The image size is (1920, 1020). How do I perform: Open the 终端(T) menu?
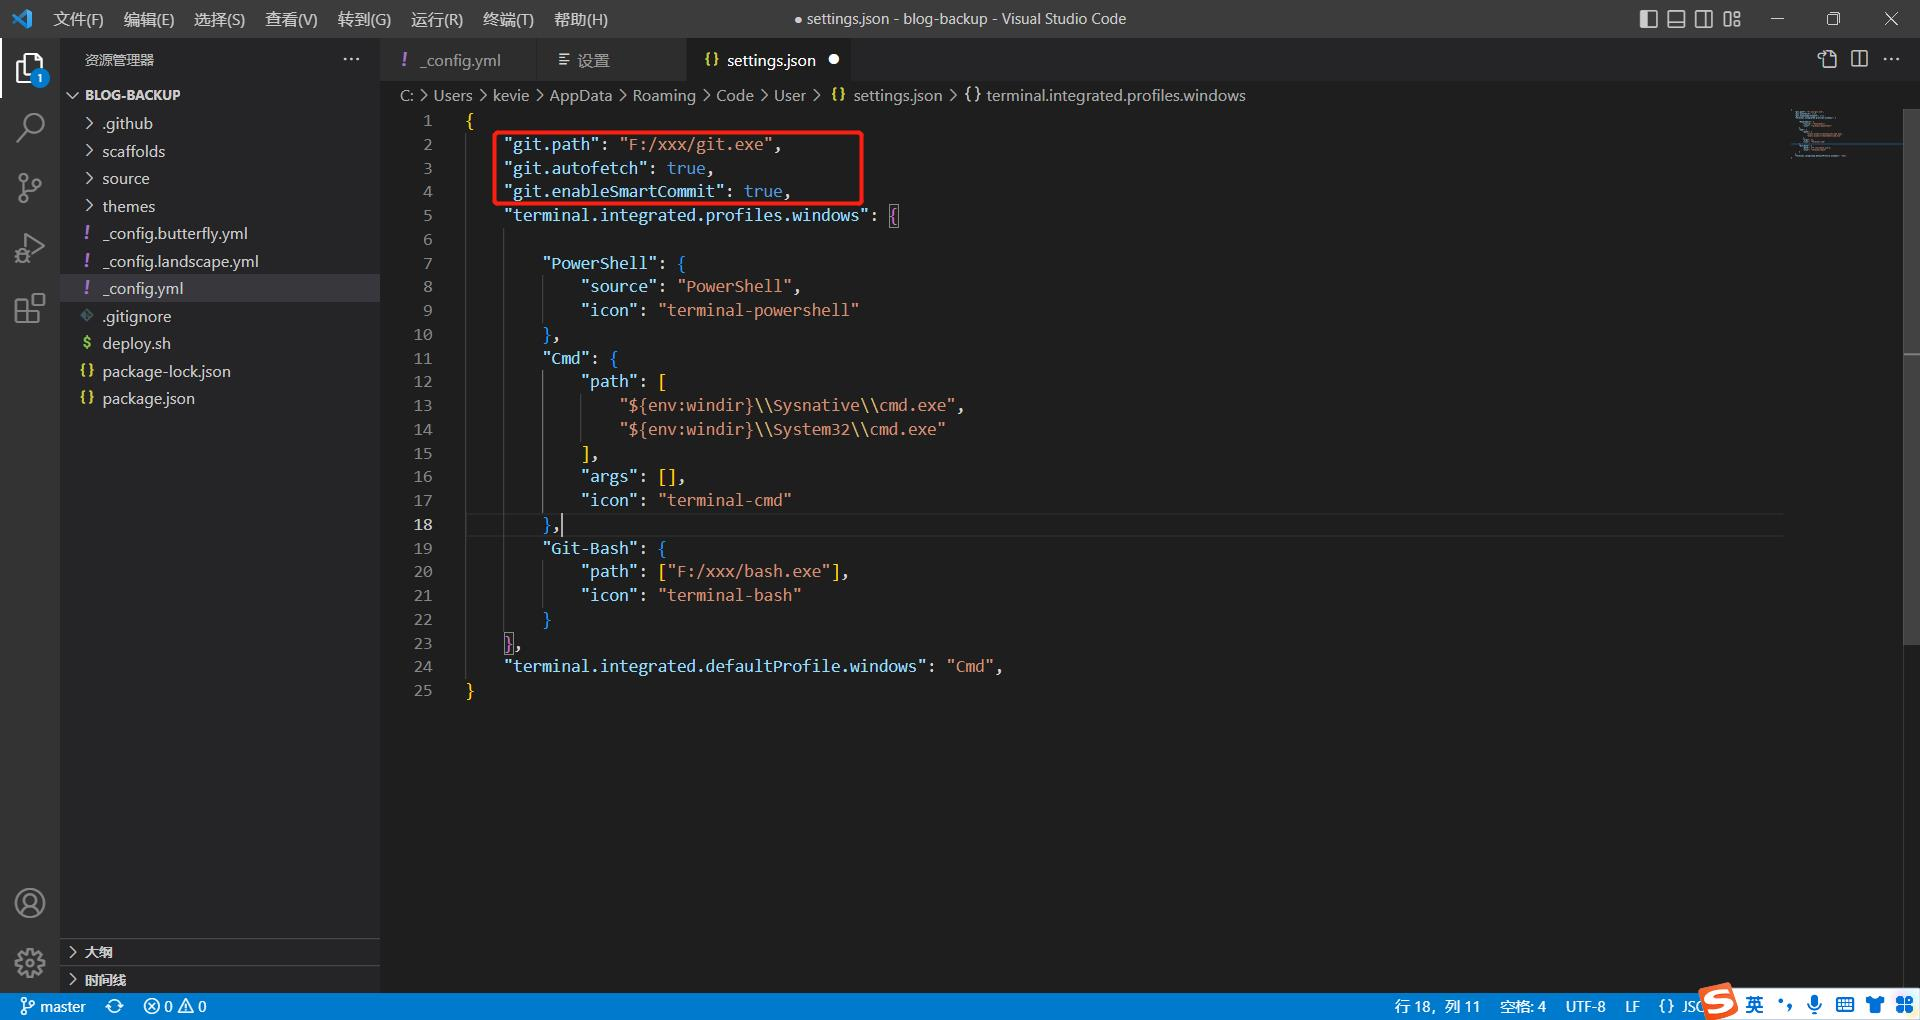508,19
